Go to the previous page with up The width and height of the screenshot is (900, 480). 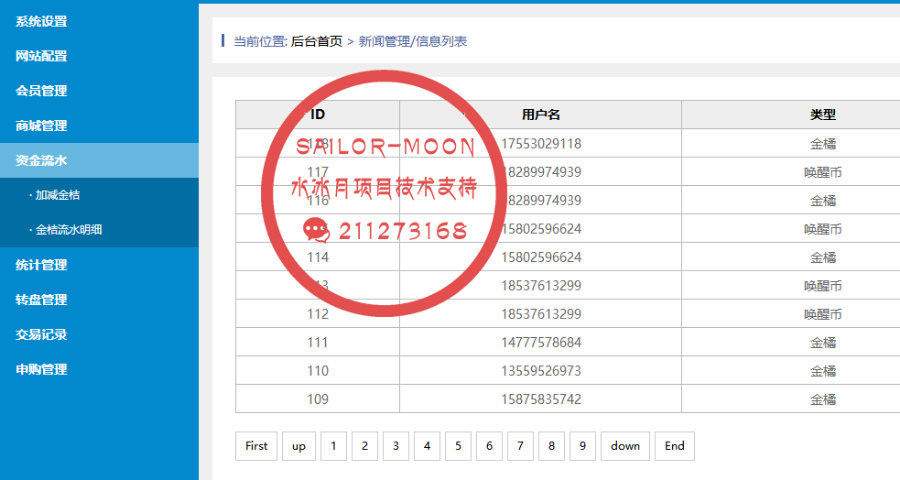tap(298, 446)
